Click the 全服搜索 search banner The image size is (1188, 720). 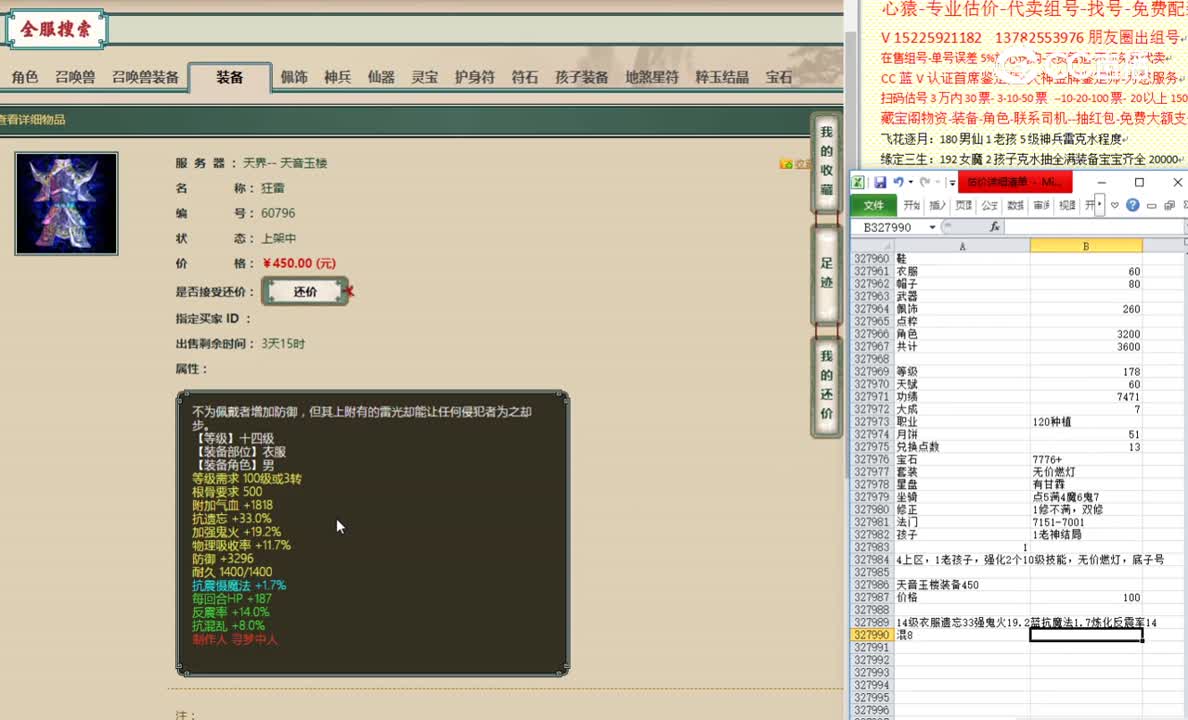56,29
